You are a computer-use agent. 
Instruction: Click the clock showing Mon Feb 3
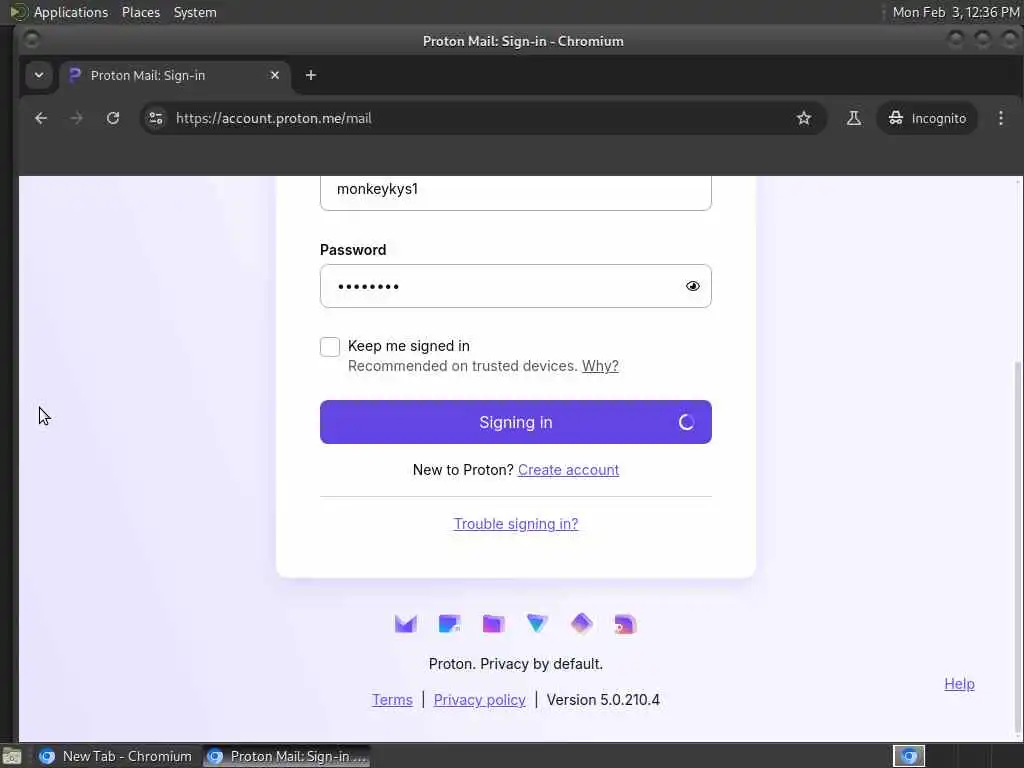point(955,12)
